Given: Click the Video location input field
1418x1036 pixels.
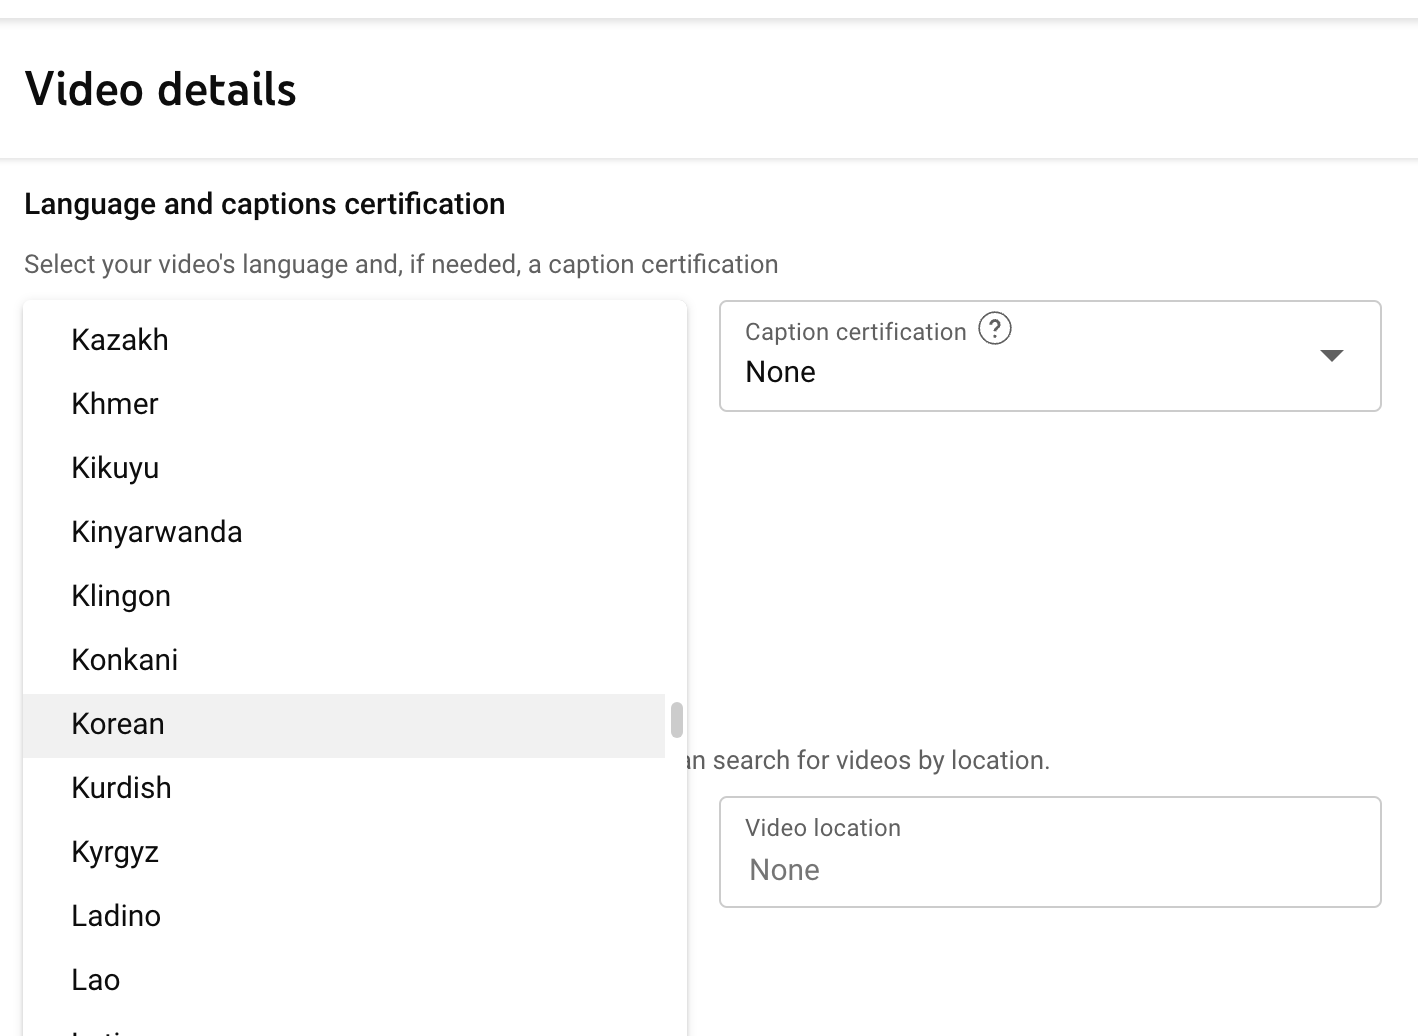Looking at the screenshot, I should [x=1050, y=869].
